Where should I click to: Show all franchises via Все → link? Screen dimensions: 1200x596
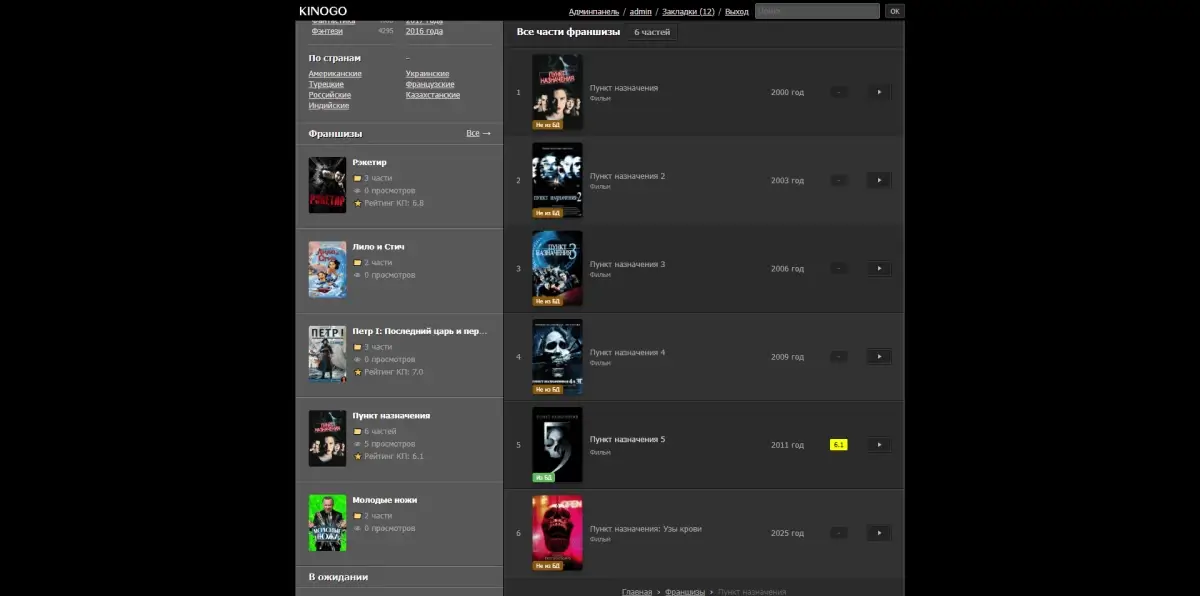[478, 133]
